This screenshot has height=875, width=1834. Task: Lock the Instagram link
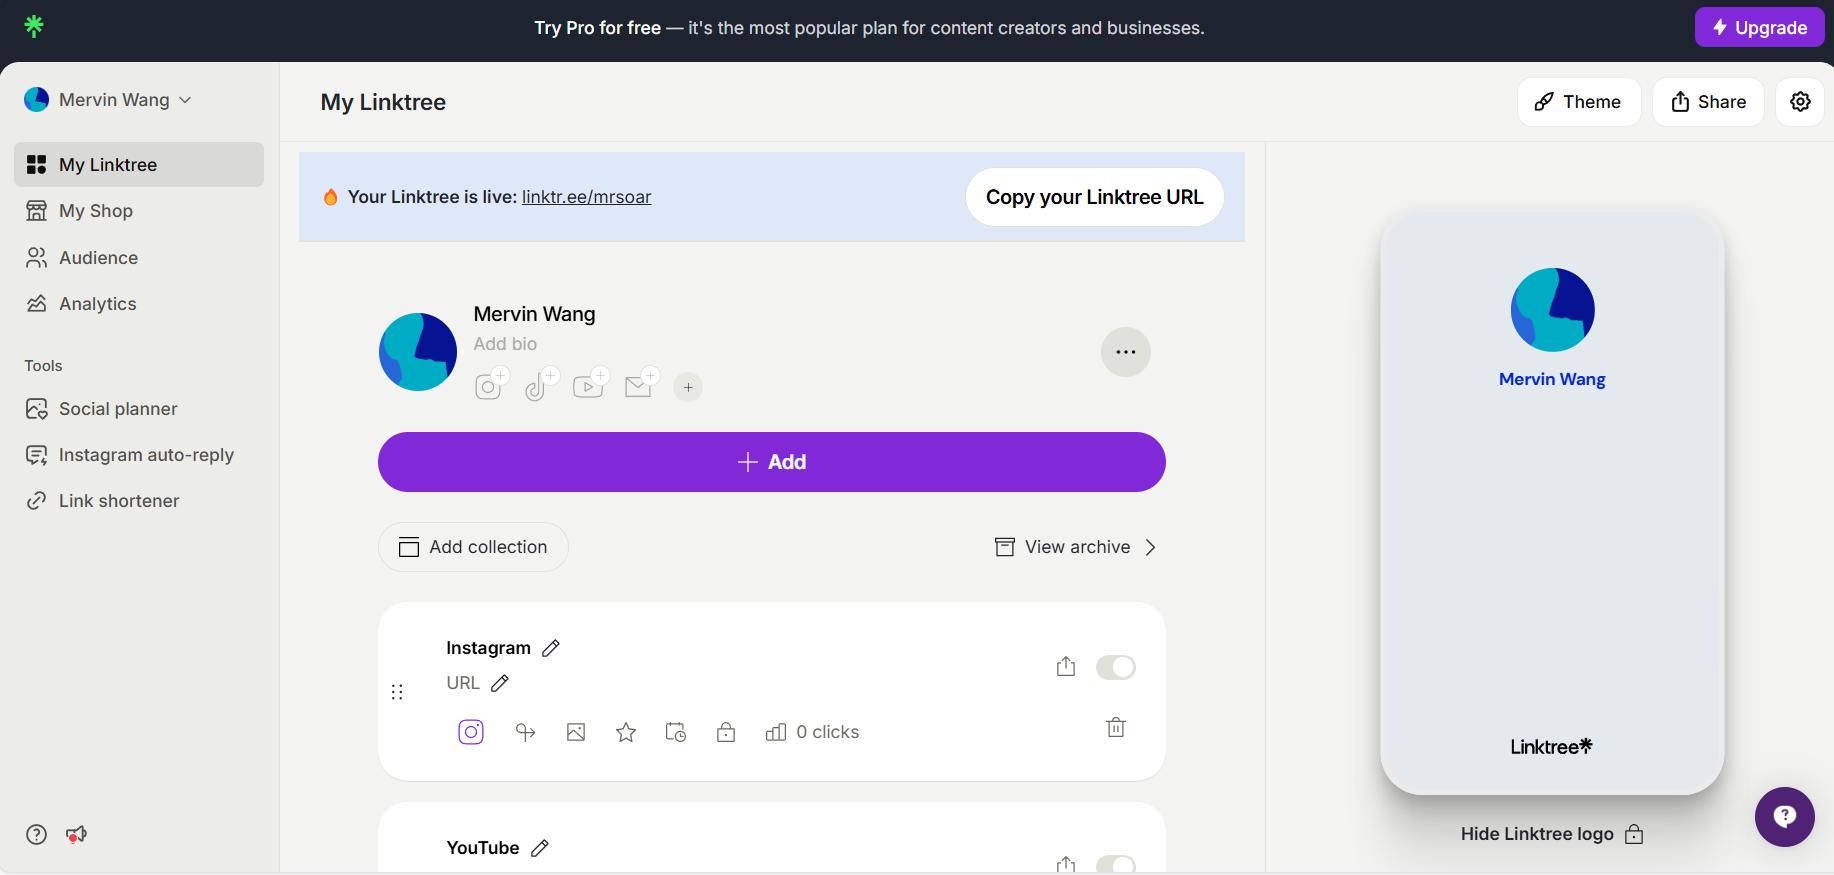click(x=726, y=732)
